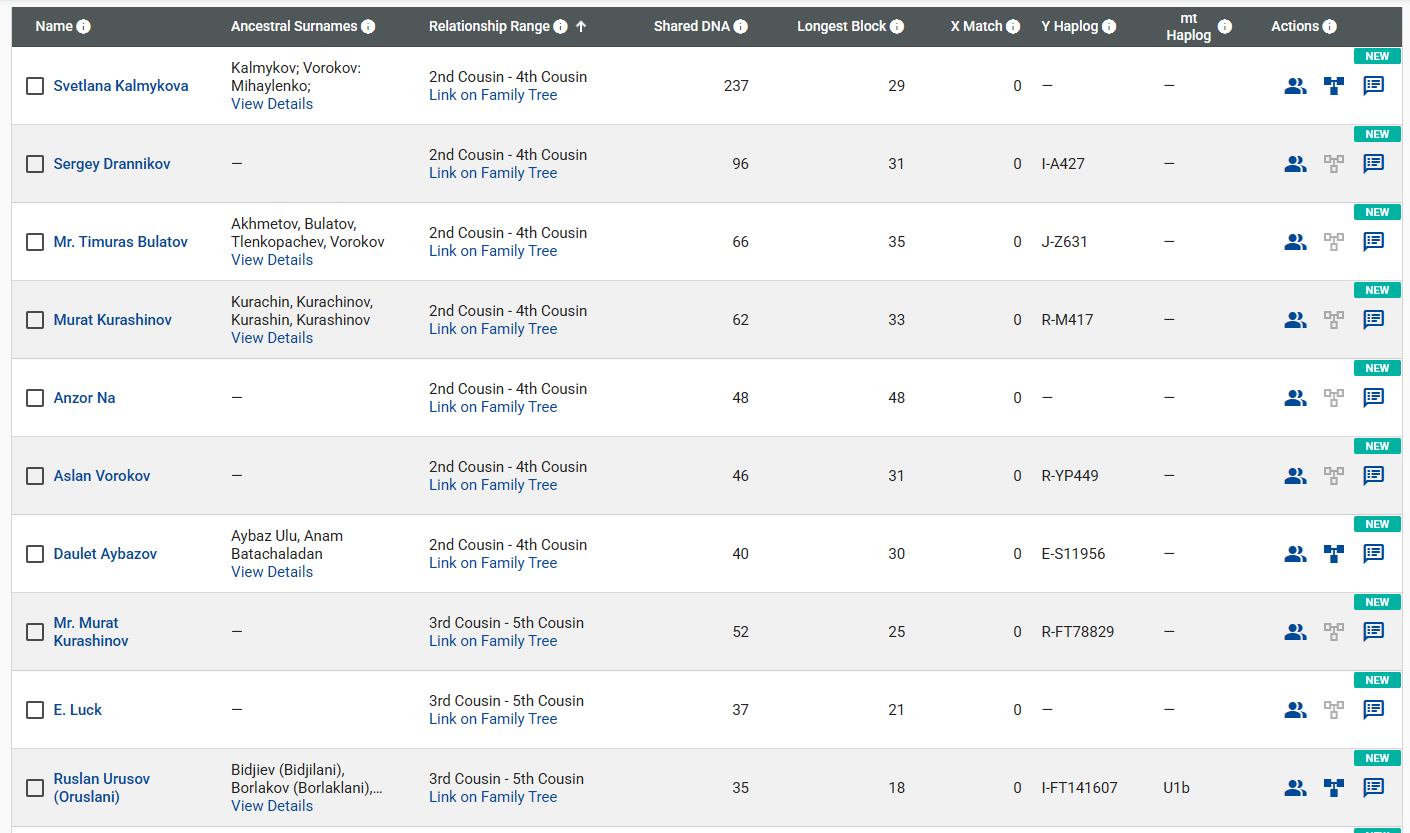Open notes icon for Anzor Na
The height and width of the screenshot is (833, 1410).
tap(1374, 398)
